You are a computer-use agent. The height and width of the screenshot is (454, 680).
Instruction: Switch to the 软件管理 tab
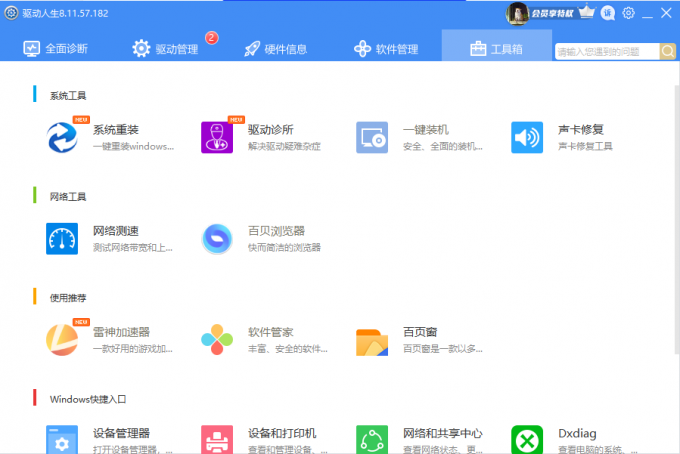coord(386,49)
